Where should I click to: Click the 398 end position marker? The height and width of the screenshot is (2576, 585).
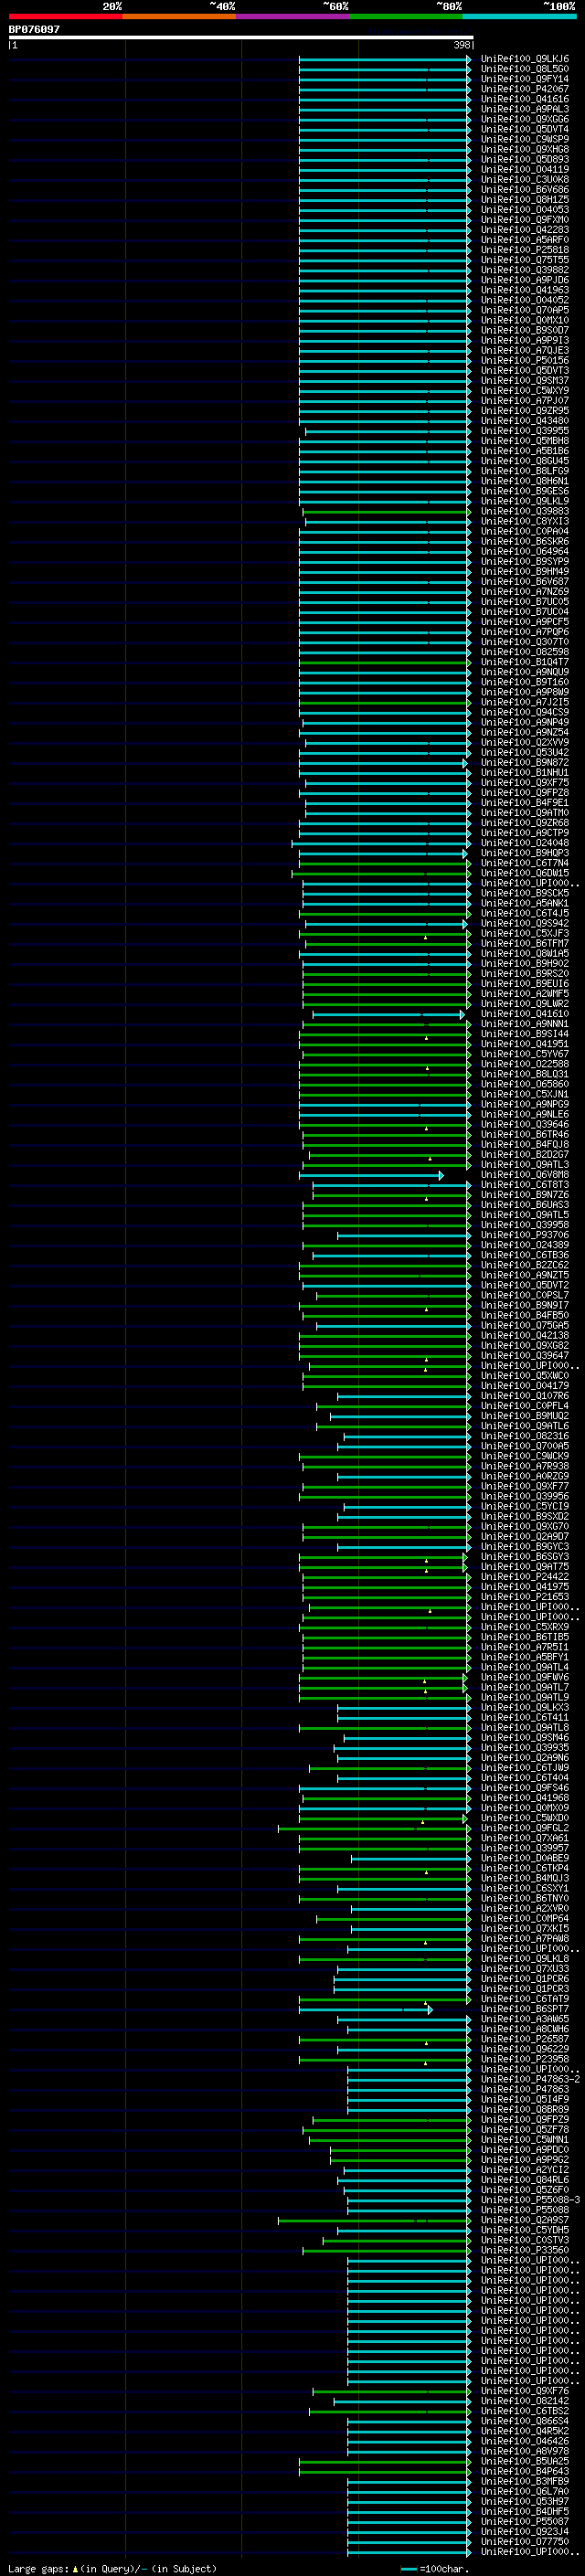[x=461, y=45]
